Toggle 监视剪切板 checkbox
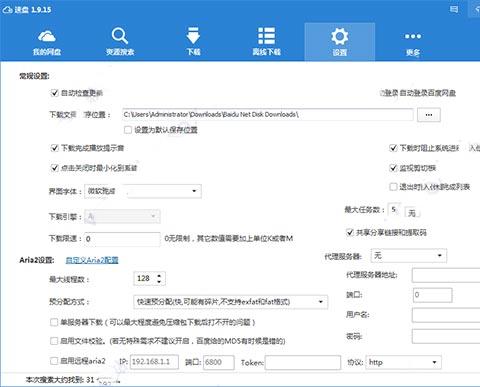 click(x=393, y=168)
